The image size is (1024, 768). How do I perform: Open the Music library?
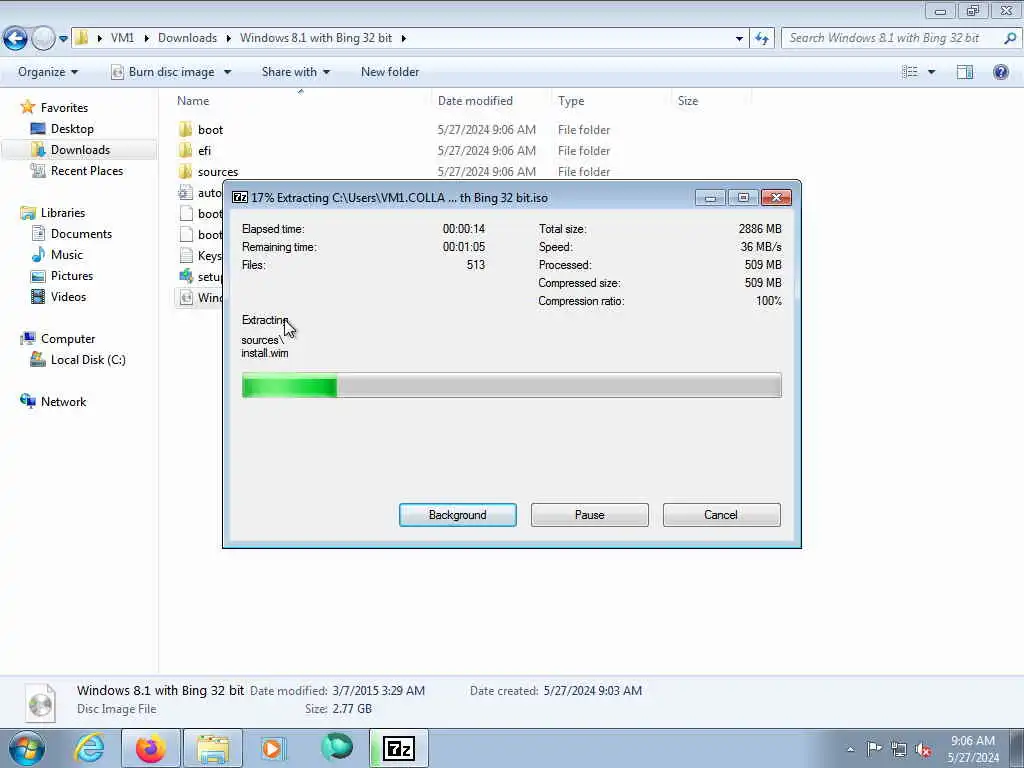pos(67,255)
